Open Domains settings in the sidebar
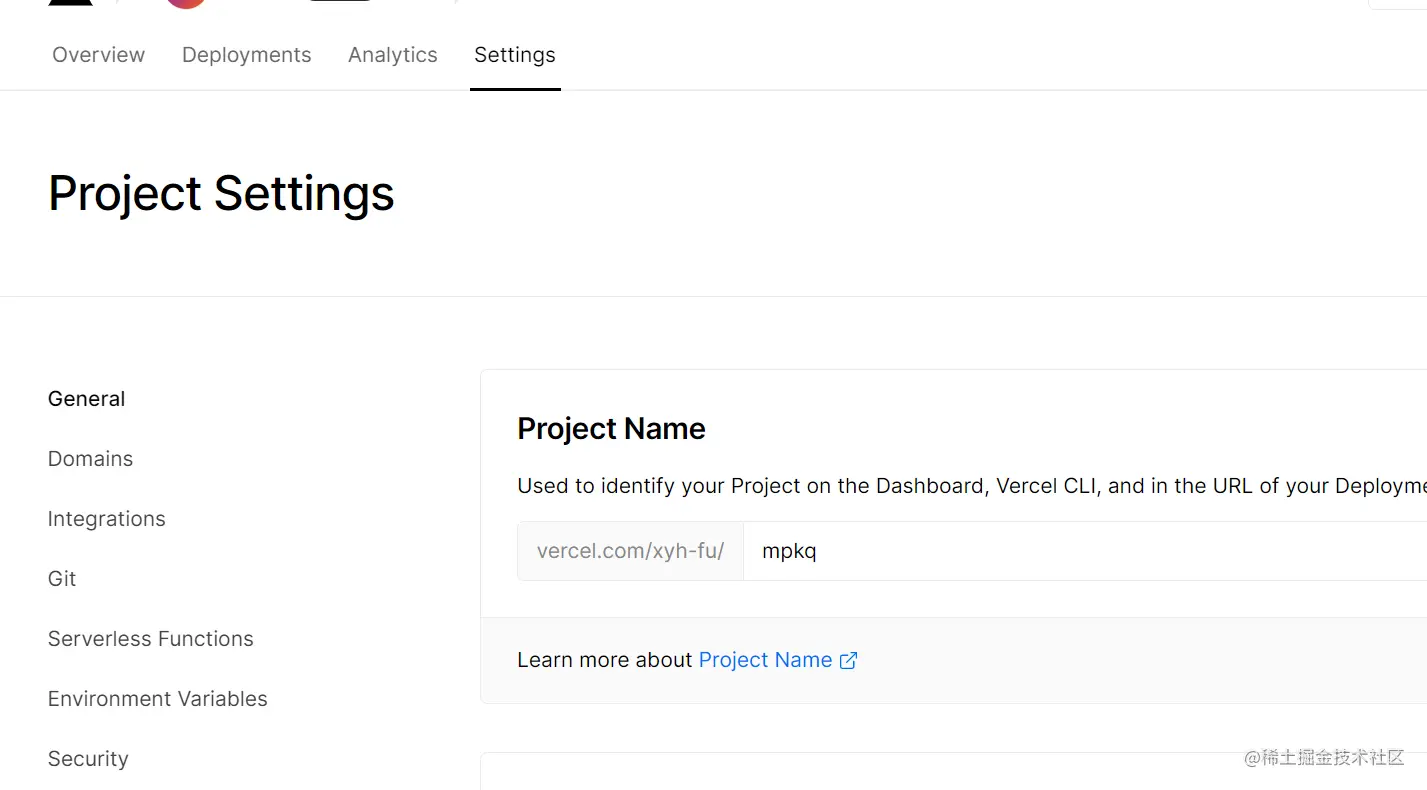 point(90,459)
